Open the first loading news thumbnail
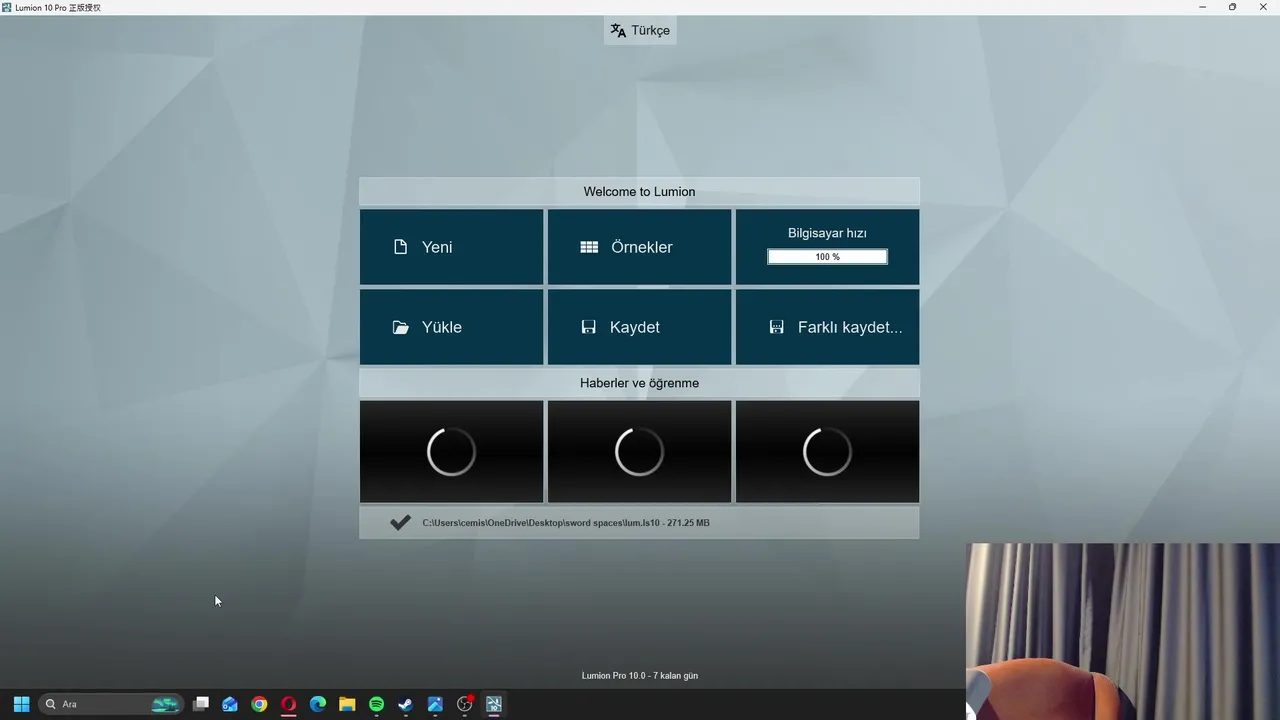This screenshot has height=720, width=1280. pyautogui.click(x=451, y=452)
